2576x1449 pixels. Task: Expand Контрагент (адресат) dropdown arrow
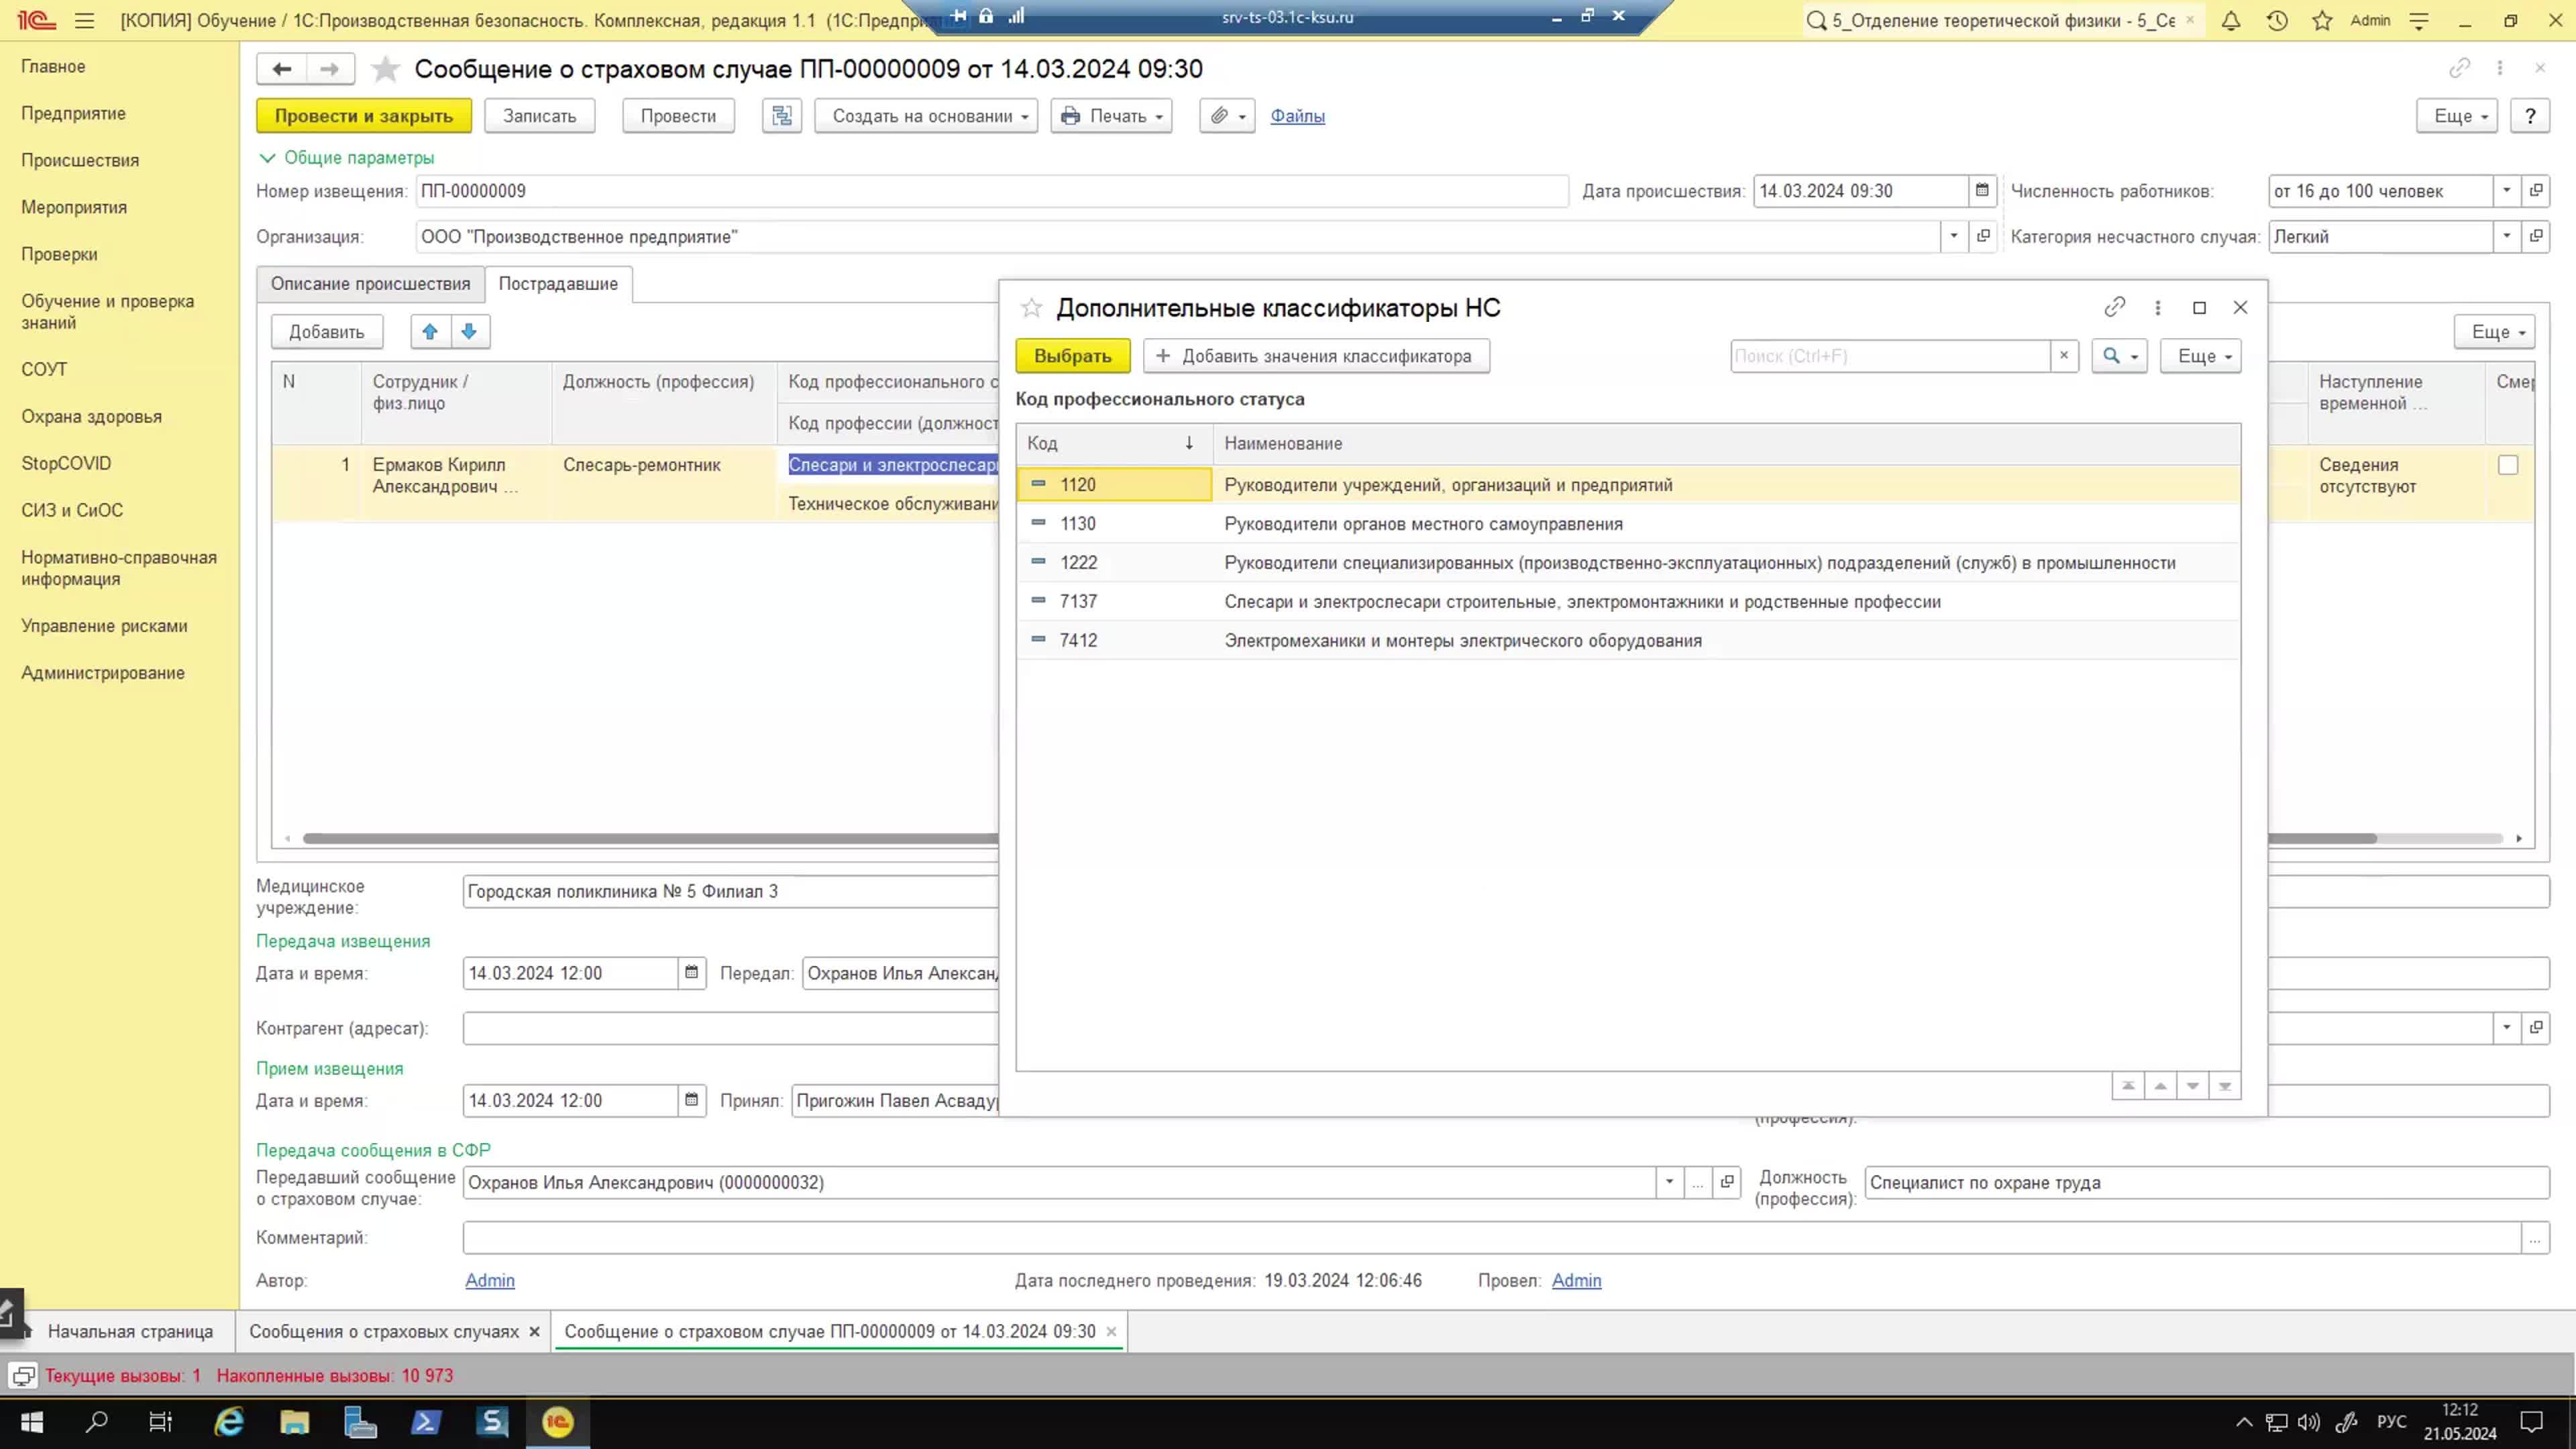coord(2507,1028)
